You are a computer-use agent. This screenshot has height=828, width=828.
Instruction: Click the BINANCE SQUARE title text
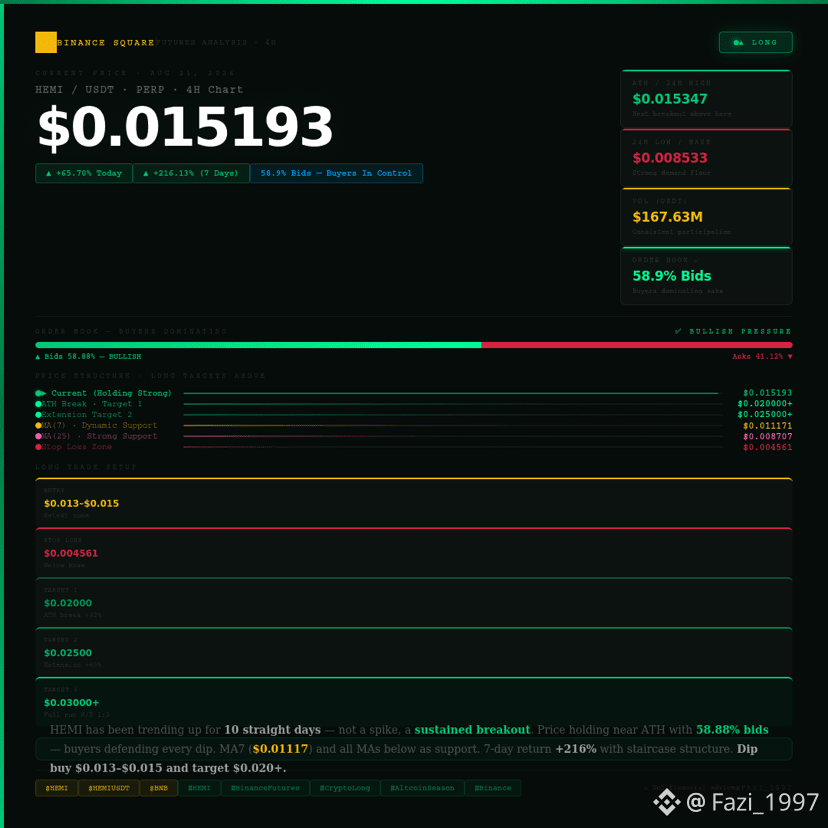click(106, 42)
